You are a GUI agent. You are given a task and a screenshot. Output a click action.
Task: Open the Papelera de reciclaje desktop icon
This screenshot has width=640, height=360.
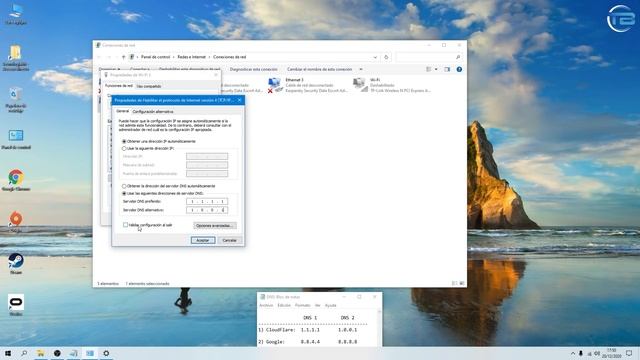coord(16,100)
